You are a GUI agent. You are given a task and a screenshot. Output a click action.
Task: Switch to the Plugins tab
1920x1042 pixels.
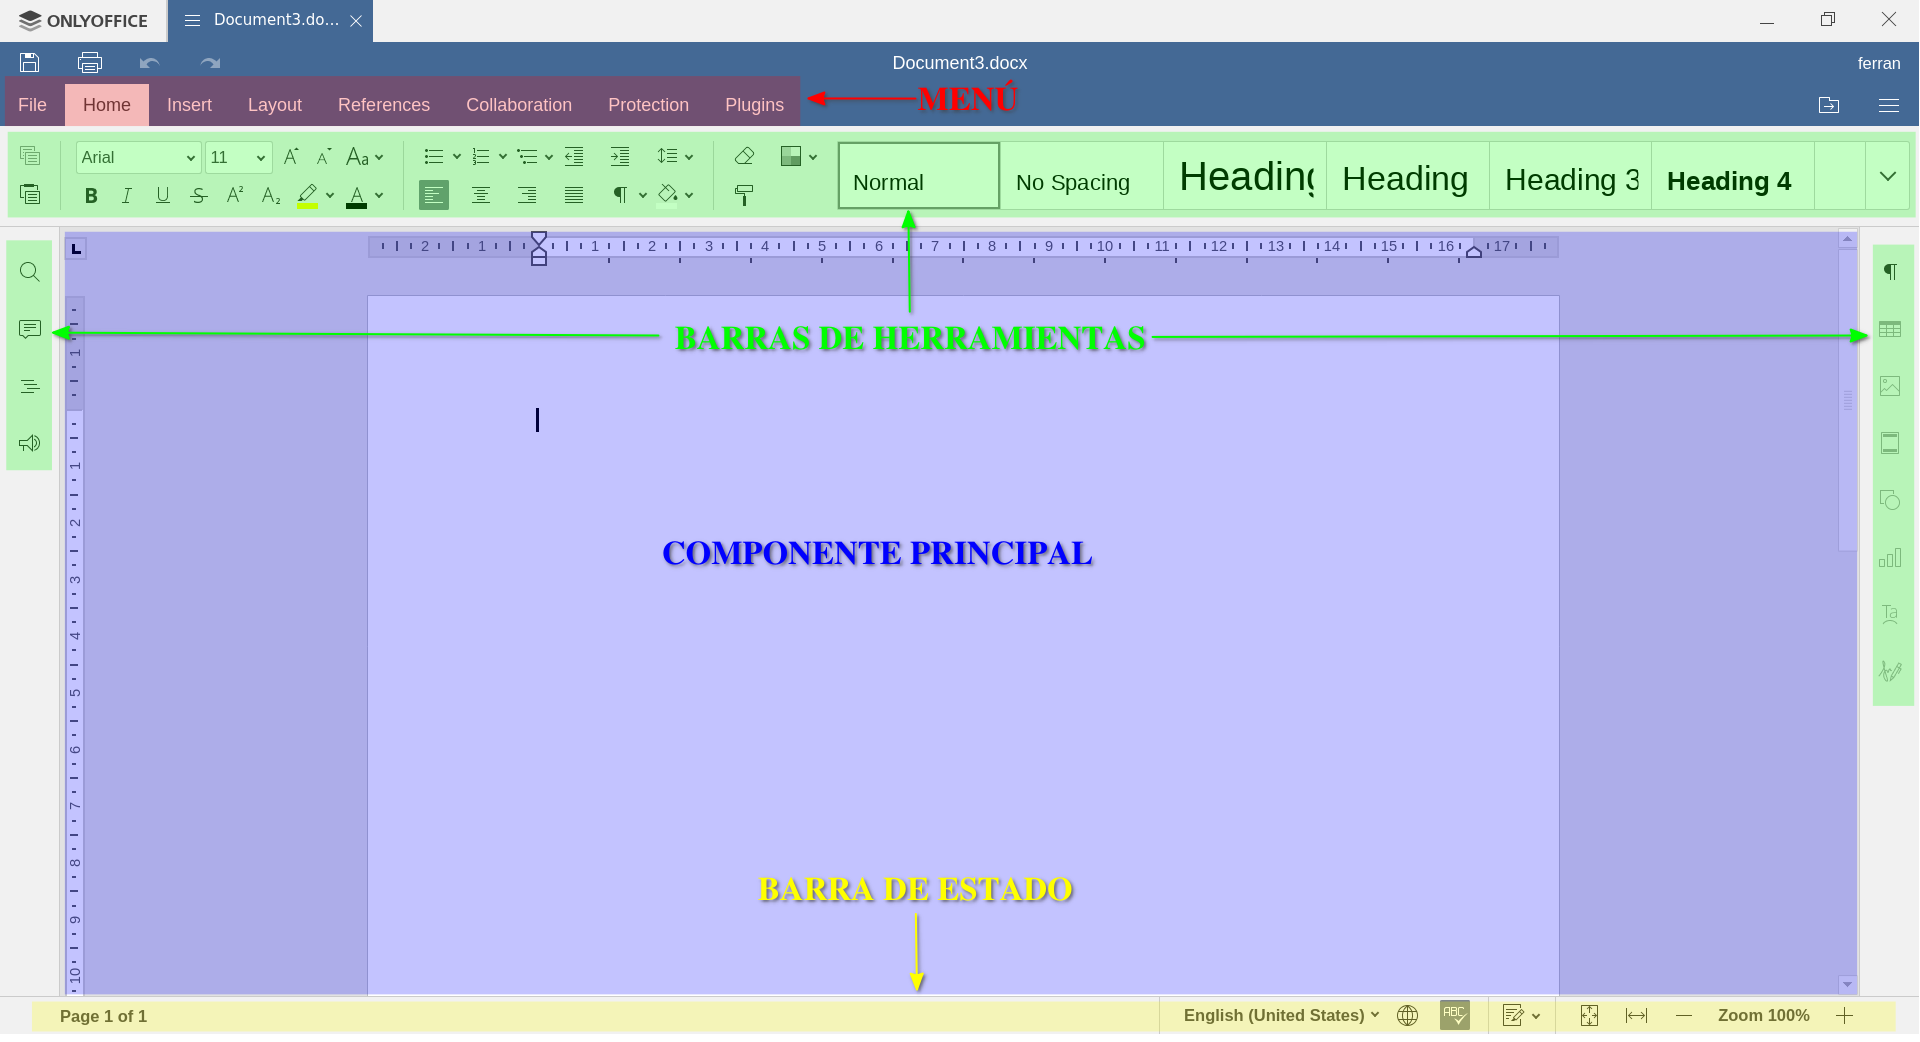click(754, 105)
